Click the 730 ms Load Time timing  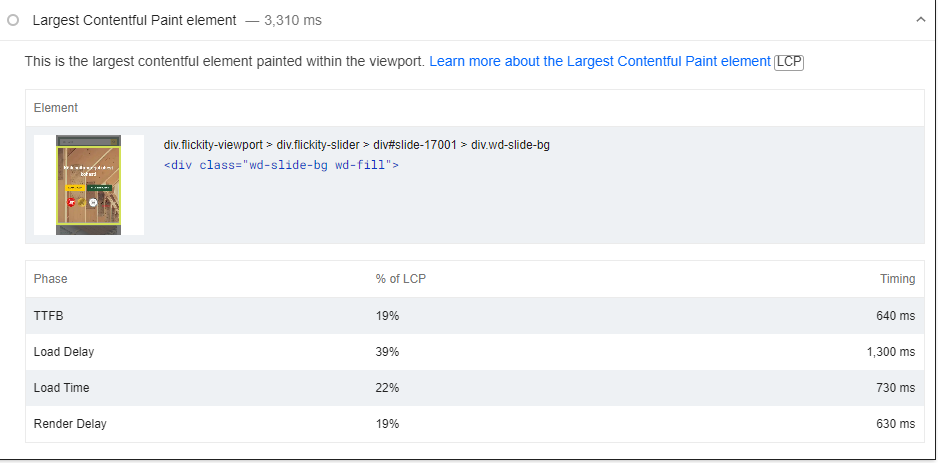click(x=896, y=388)
